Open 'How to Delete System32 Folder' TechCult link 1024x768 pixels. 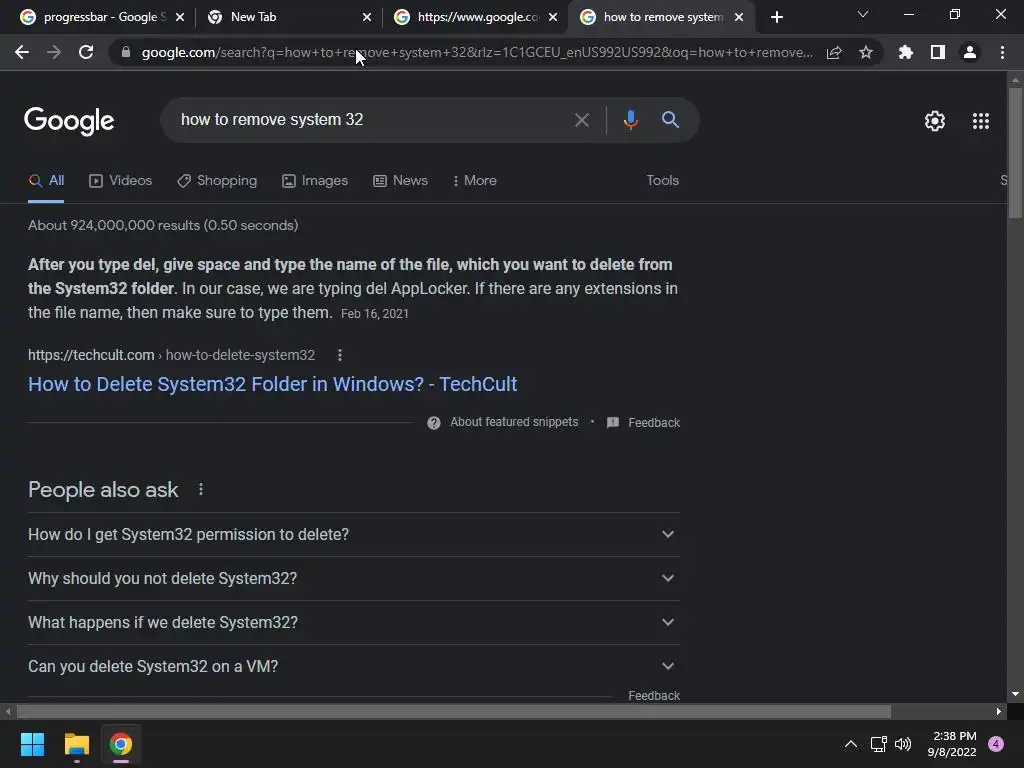tap(272, 384)
